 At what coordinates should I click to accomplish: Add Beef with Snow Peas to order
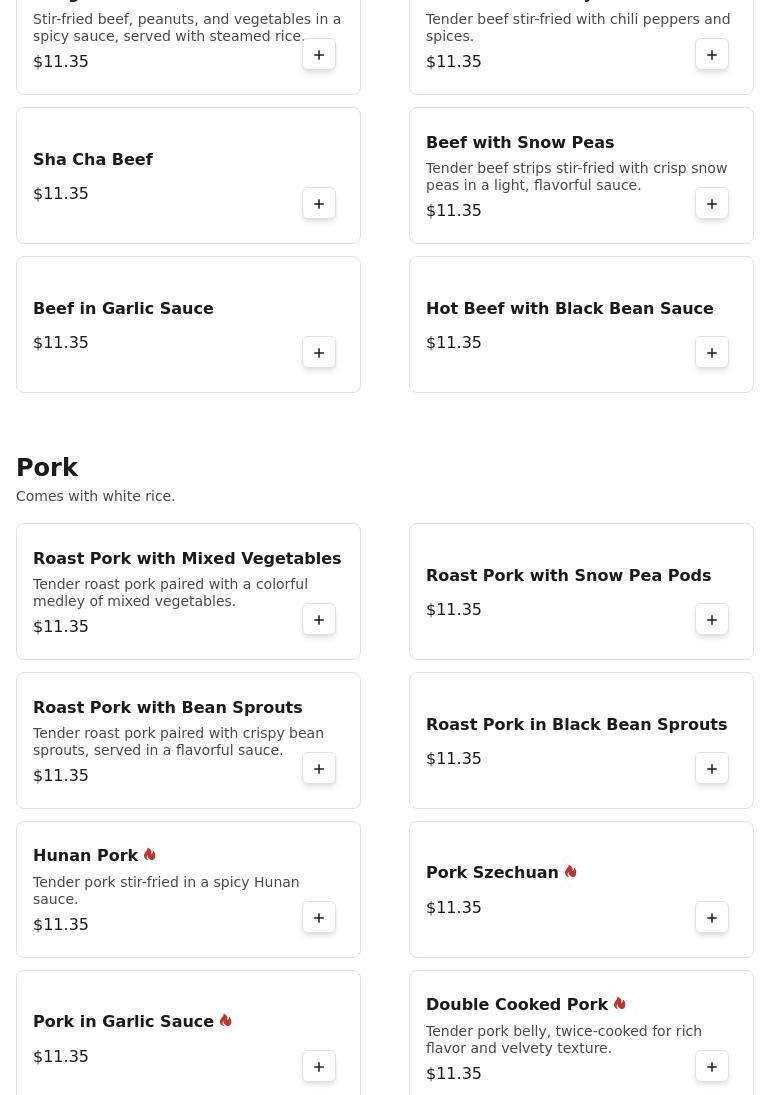point(712,204)
